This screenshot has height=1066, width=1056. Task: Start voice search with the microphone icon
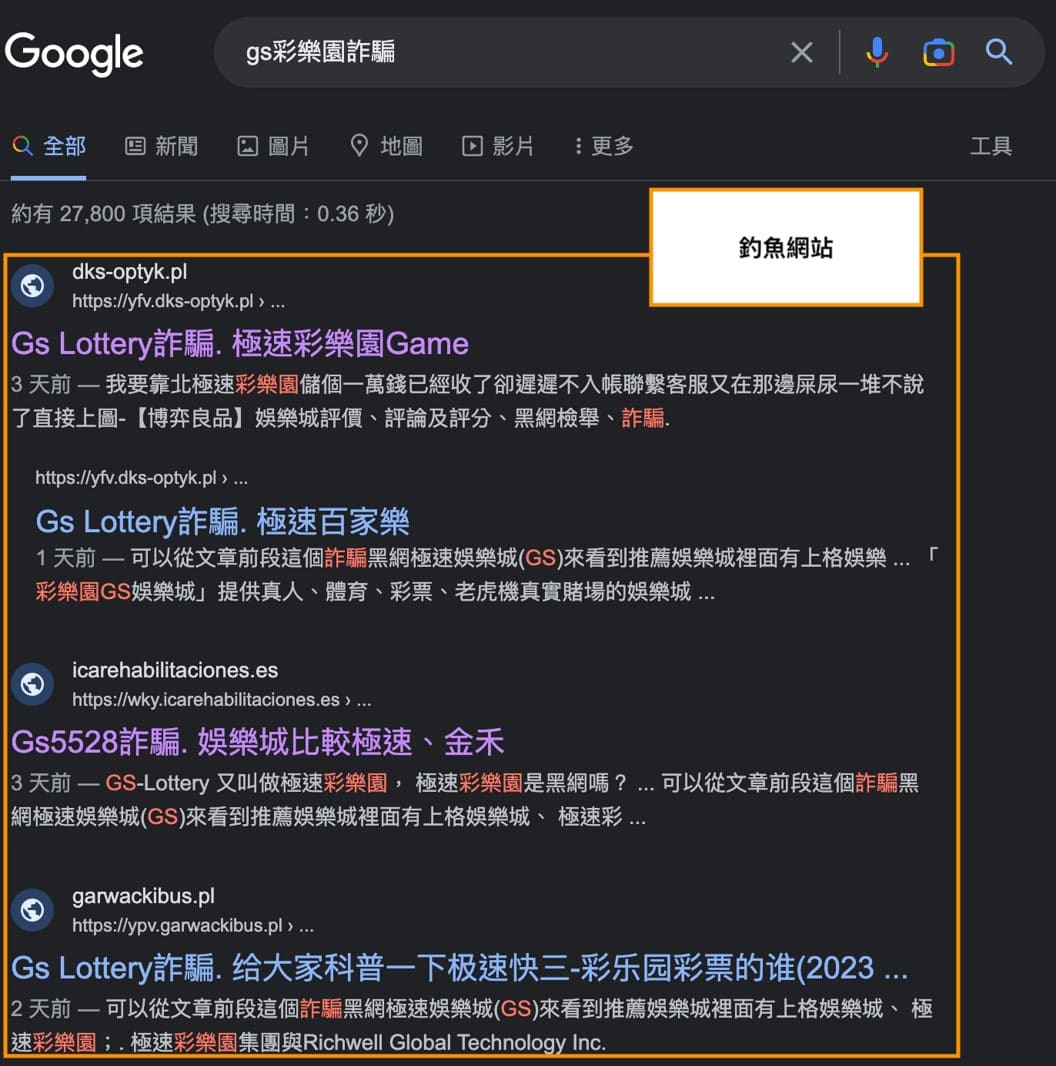click(876, 52)
